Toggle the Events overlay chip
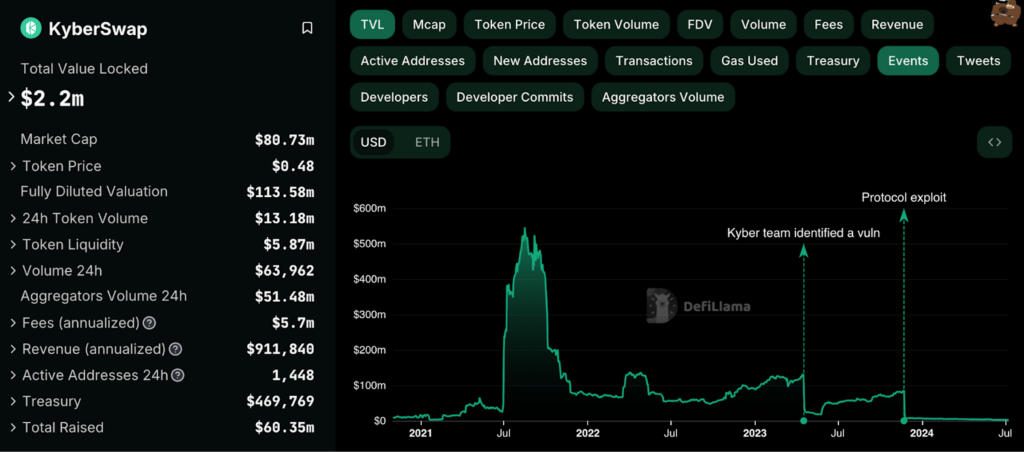The height and width of the screenshot is (452, 1024). pyautogui.click(x=908, y=61)
